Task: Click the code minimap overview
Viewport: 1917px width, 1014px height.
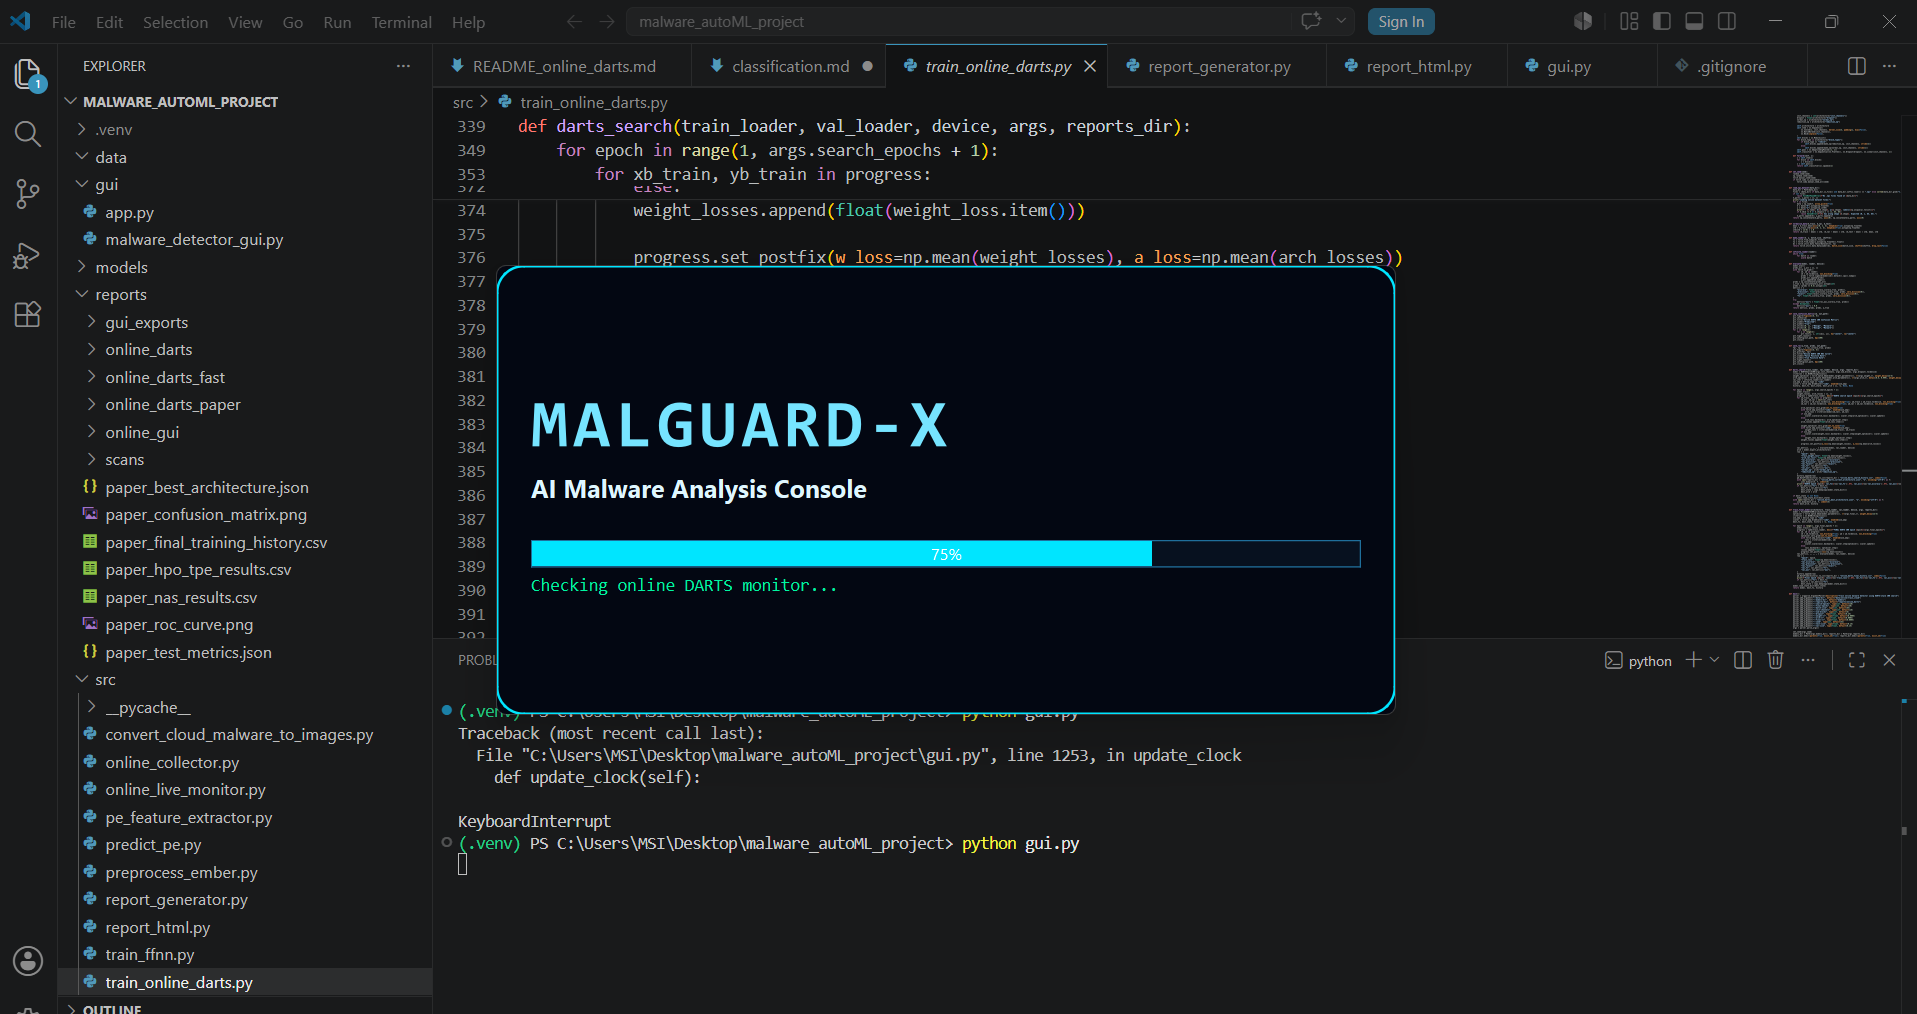Action: (1843, 375)
